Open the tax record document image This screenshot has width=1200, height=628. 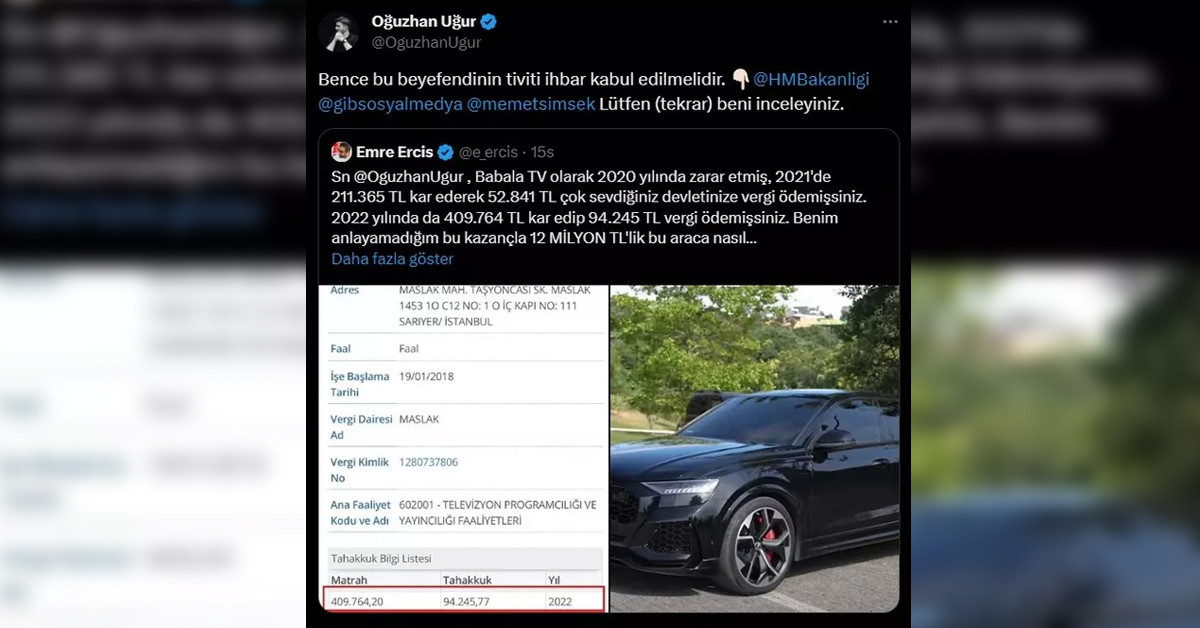click(x=463, y=448)
